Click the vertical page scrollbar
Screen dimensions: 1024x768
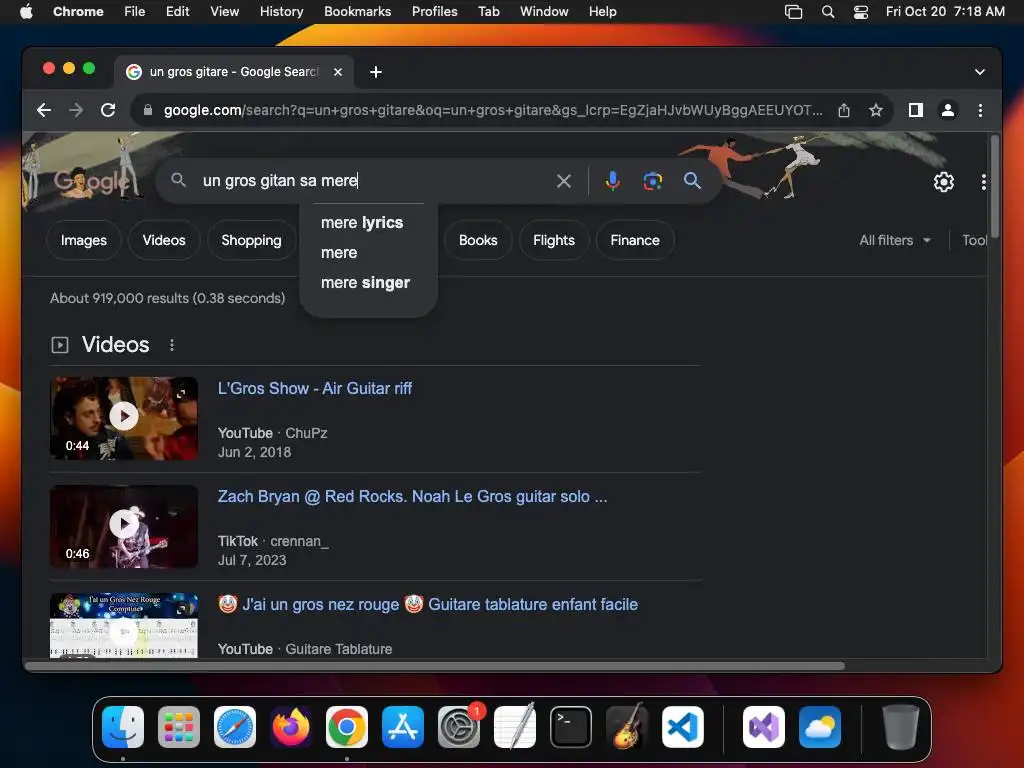(x=994, y=186)
